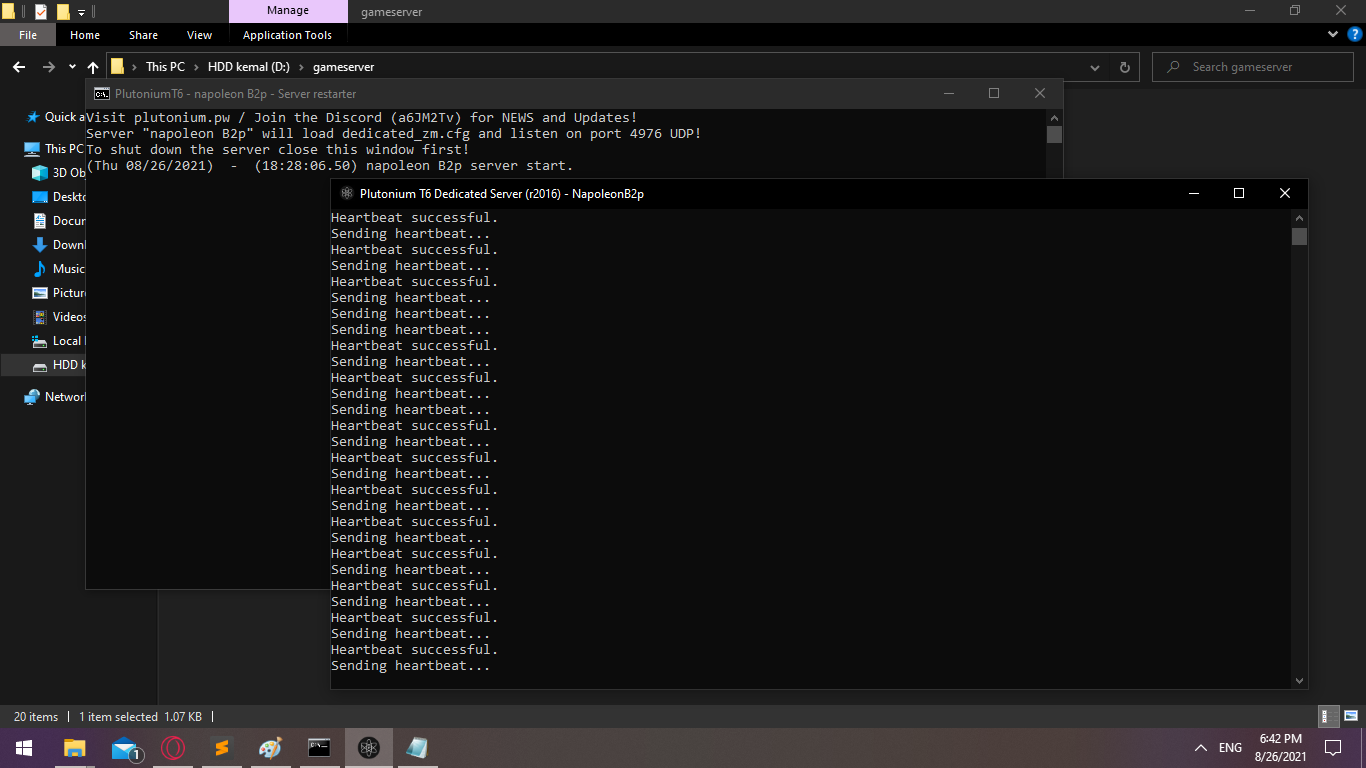
Task: Click This PC in address breadcrumb
Action: click(165, 67)
